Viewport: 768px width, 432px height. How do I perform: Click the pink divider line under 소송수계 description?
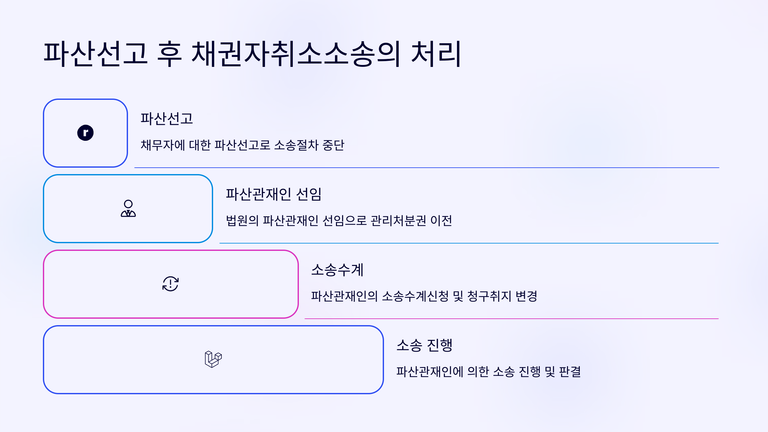coord(512,318)
